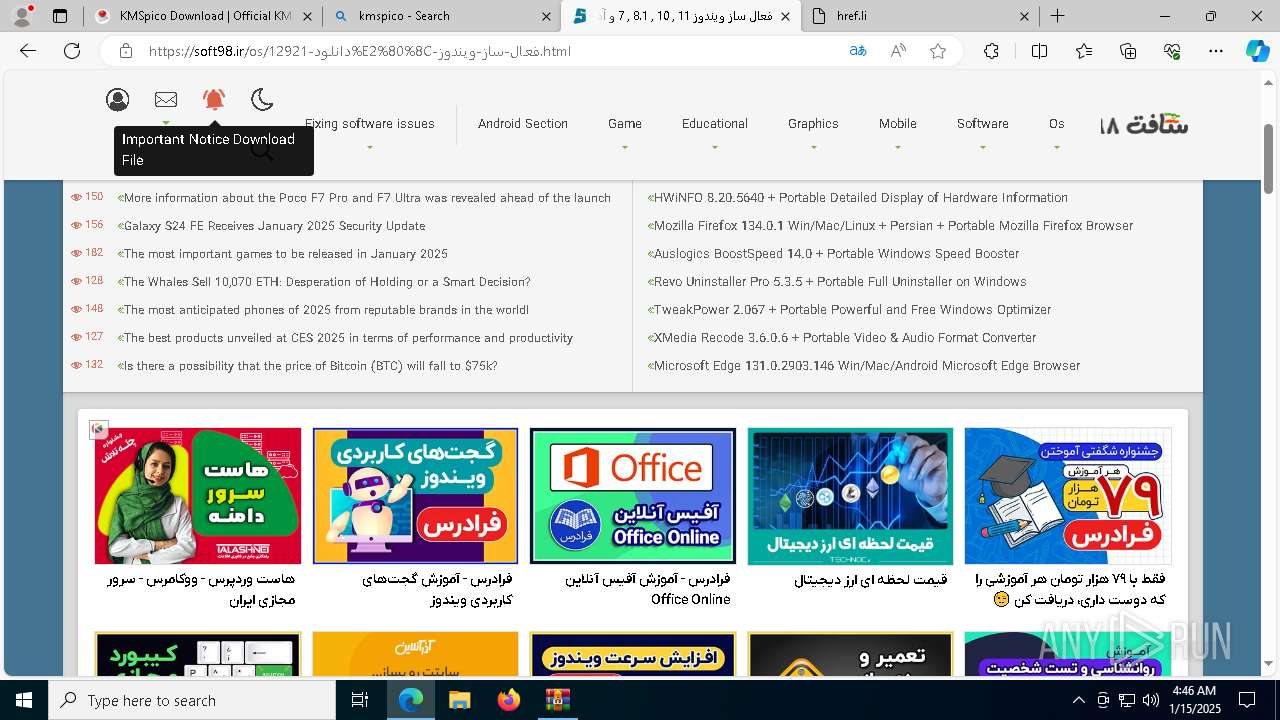Read Poco F7 Pro and F7 Ultra news
The width and height of the screenshot is (1280, 720).
(366, 198)
